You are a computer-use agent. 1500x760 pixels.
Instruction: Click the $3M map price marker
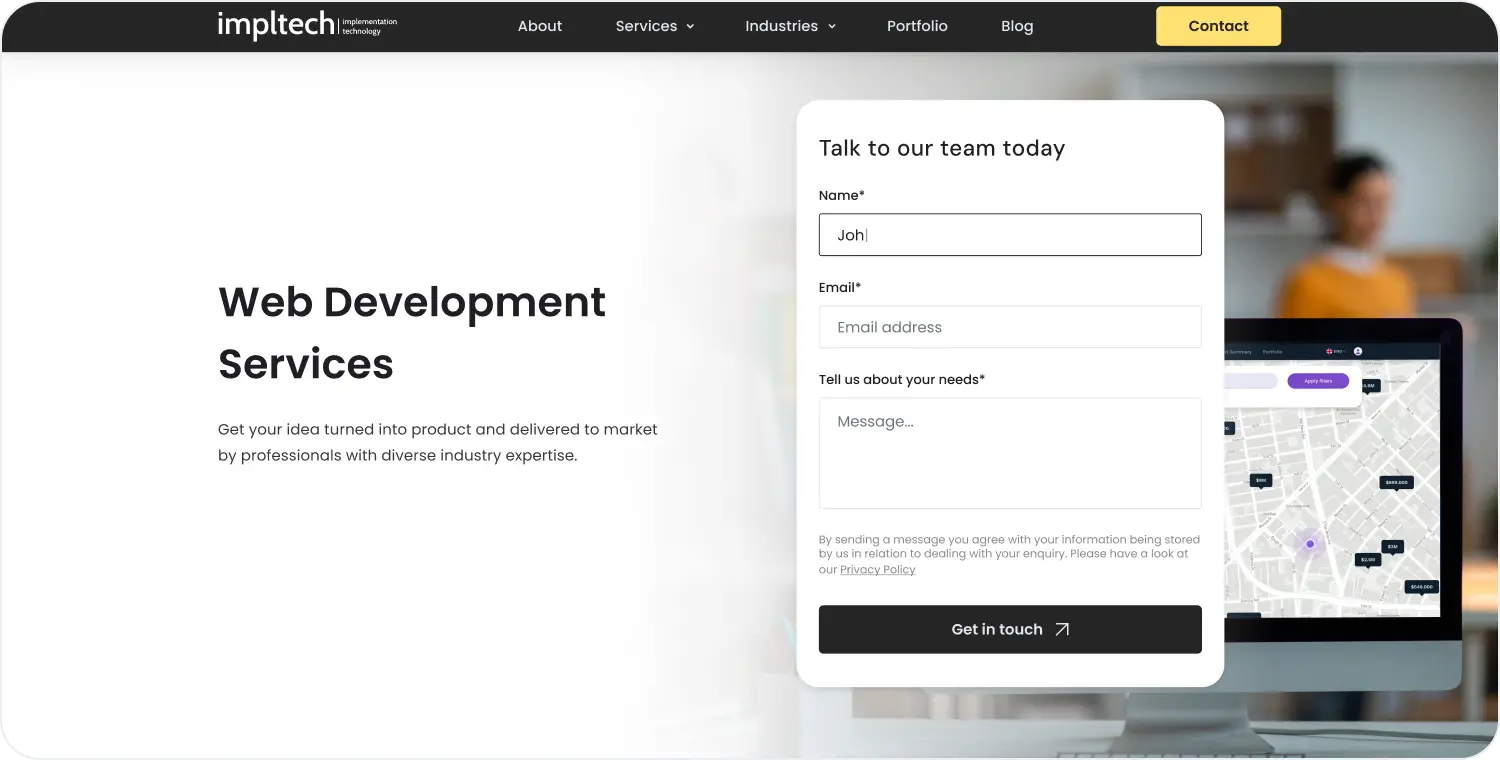coord(1392,546)
